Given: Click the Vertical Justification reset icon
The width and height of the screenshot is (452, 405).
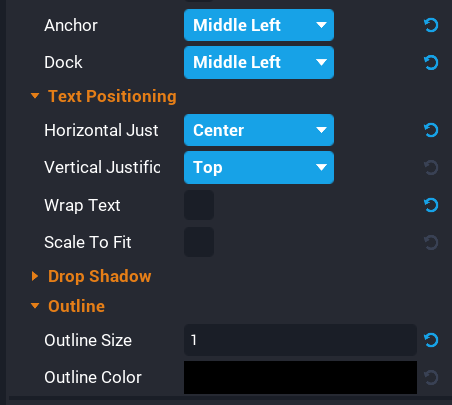Looking at the screenshot, I should [x=431, y=167].
